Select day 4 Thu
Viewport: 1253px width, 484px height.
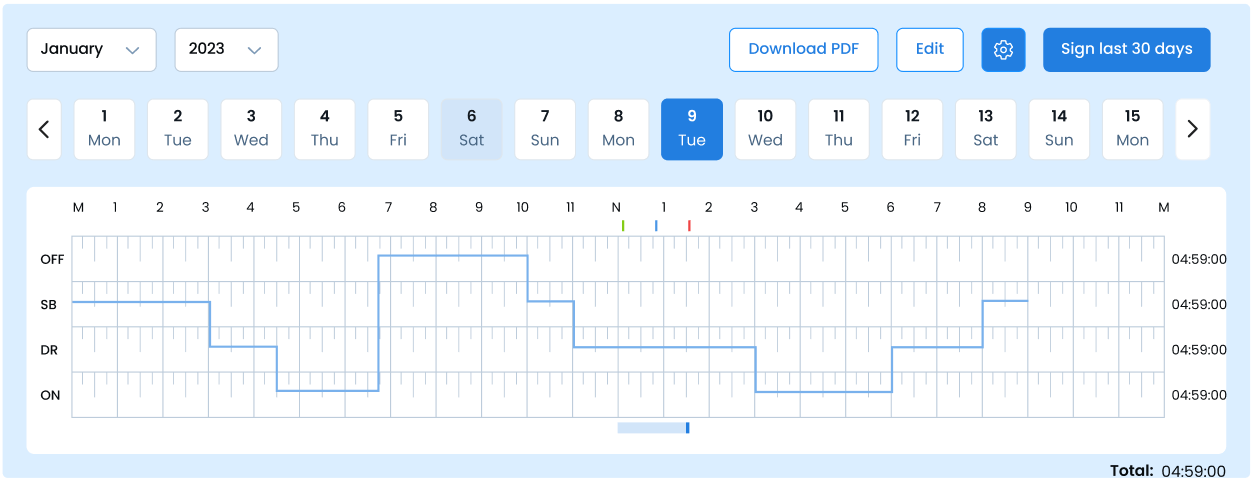click(324, 129)
